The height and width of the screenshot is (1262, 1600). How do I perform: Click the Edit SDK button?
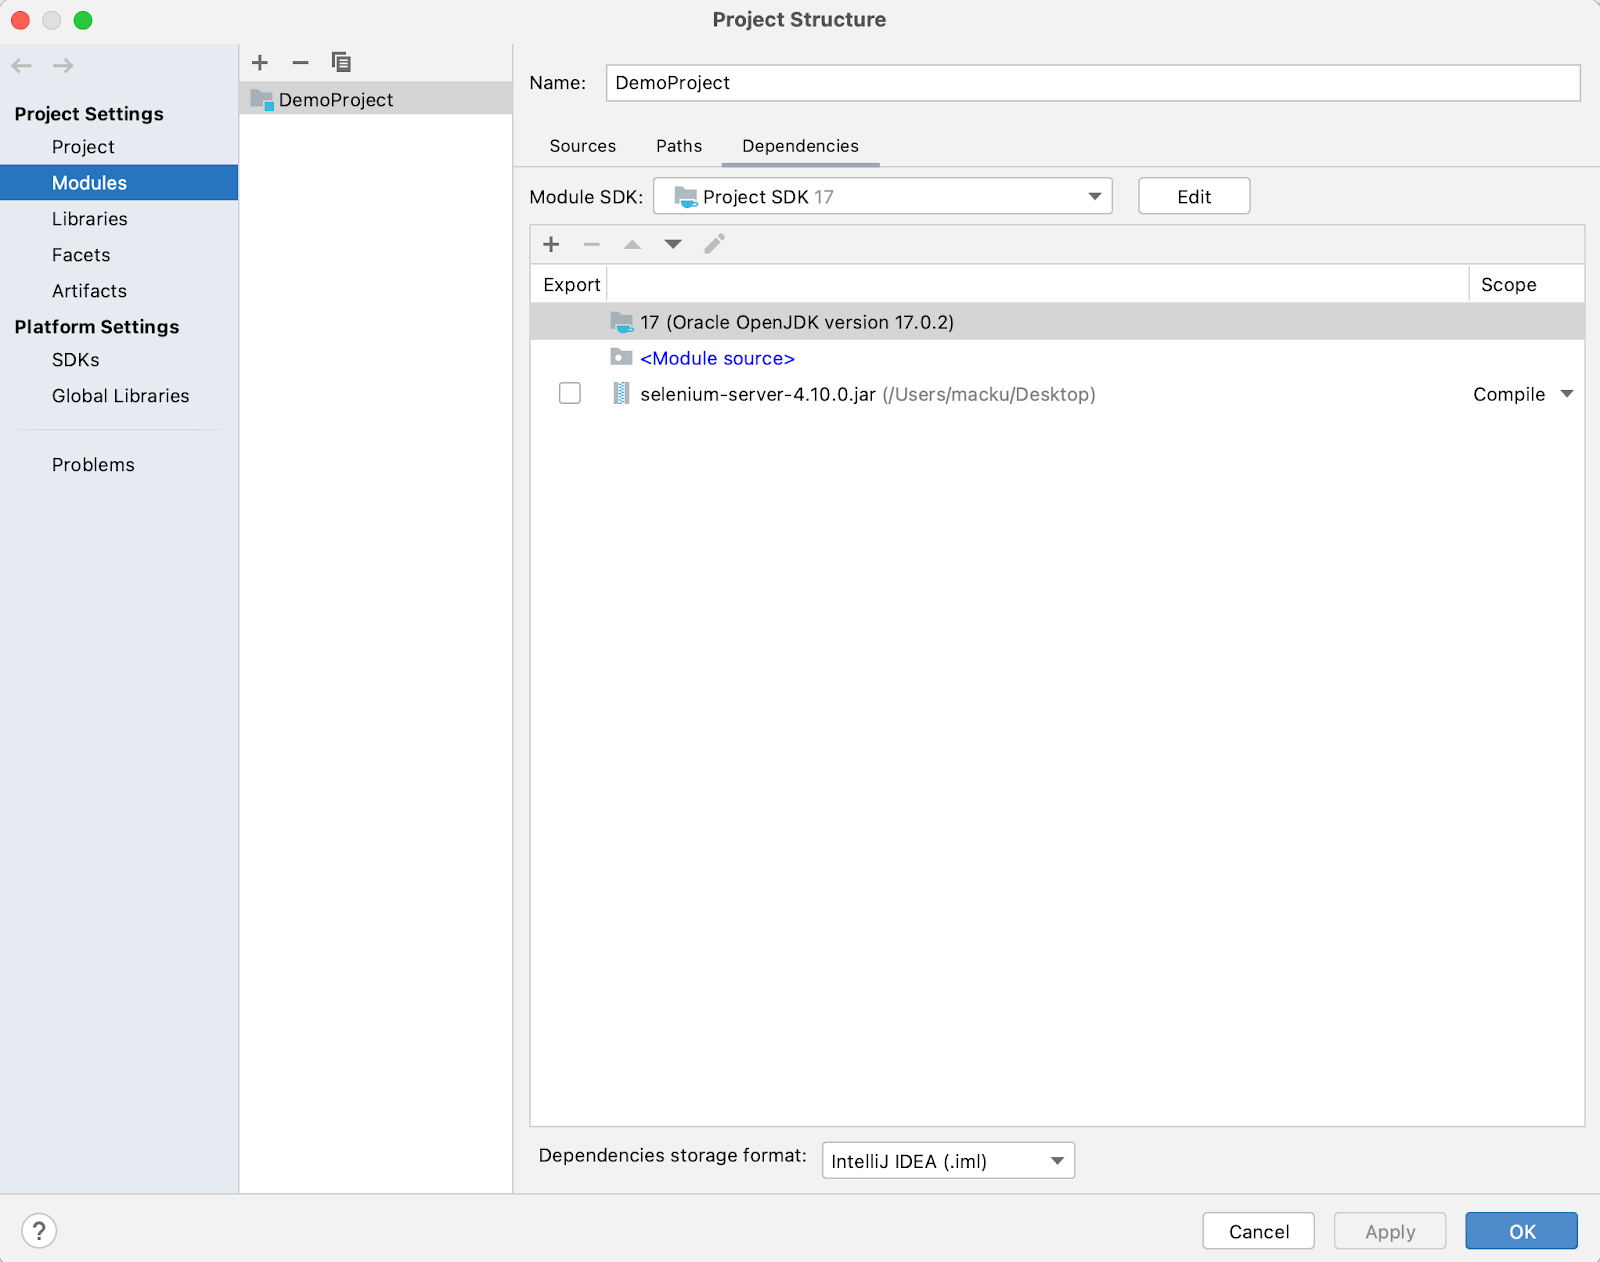(x=1193, y=197)
